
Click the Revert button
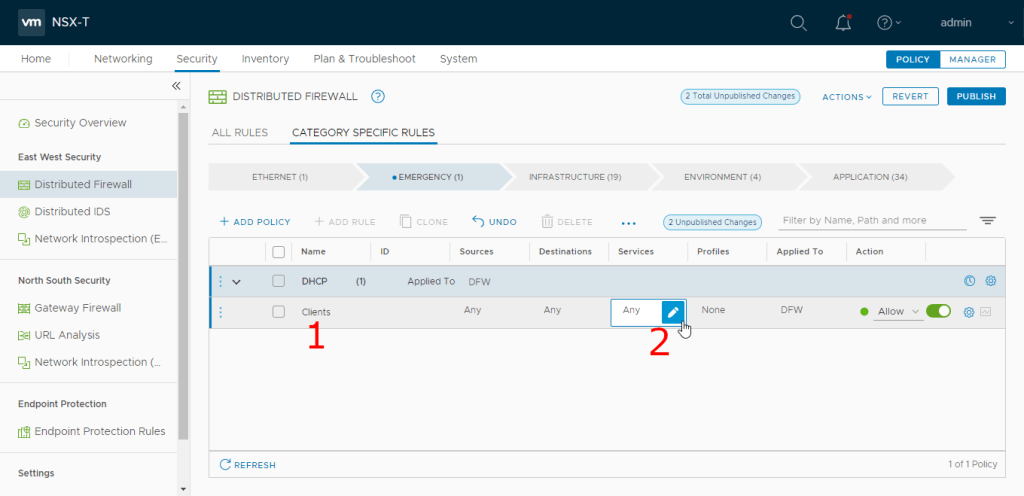[x=908, y=97]
